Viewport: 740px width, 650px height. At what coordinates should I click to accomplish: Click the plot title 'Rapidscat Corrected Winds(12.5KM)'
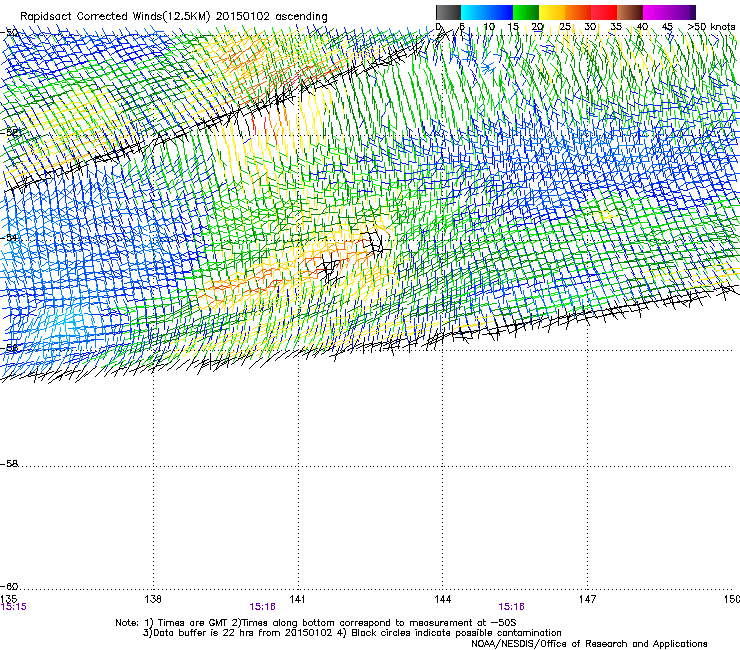[115, 17]
